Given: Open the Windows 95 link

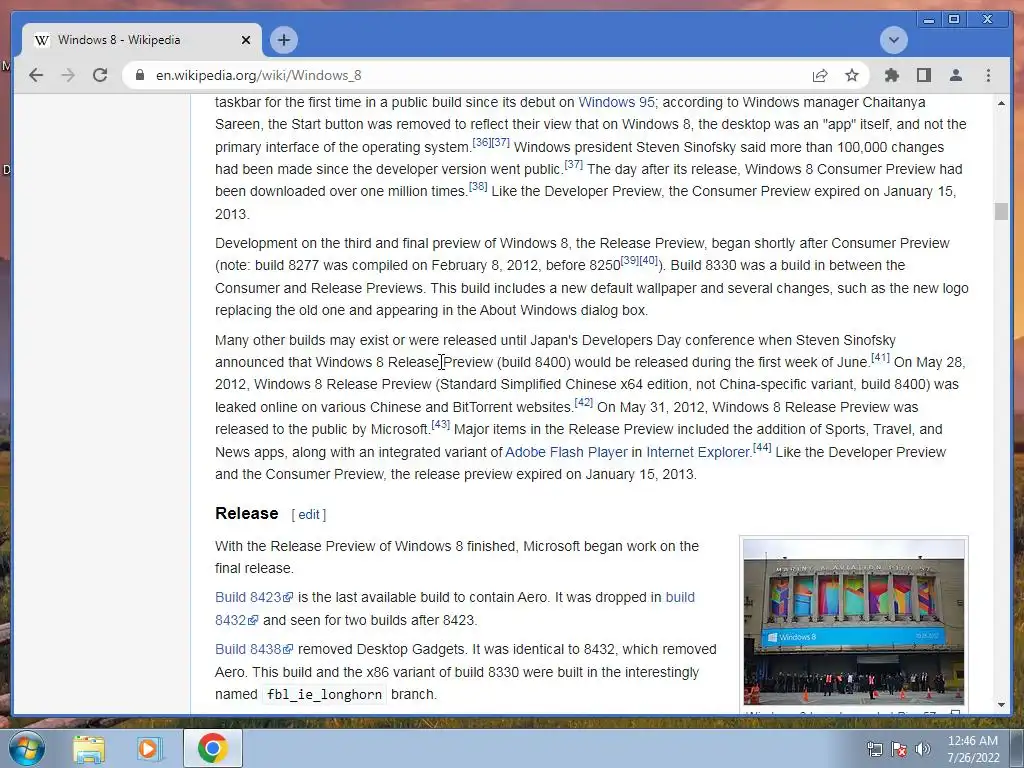Looking at the screenshot, I should (x=616, y=102).
